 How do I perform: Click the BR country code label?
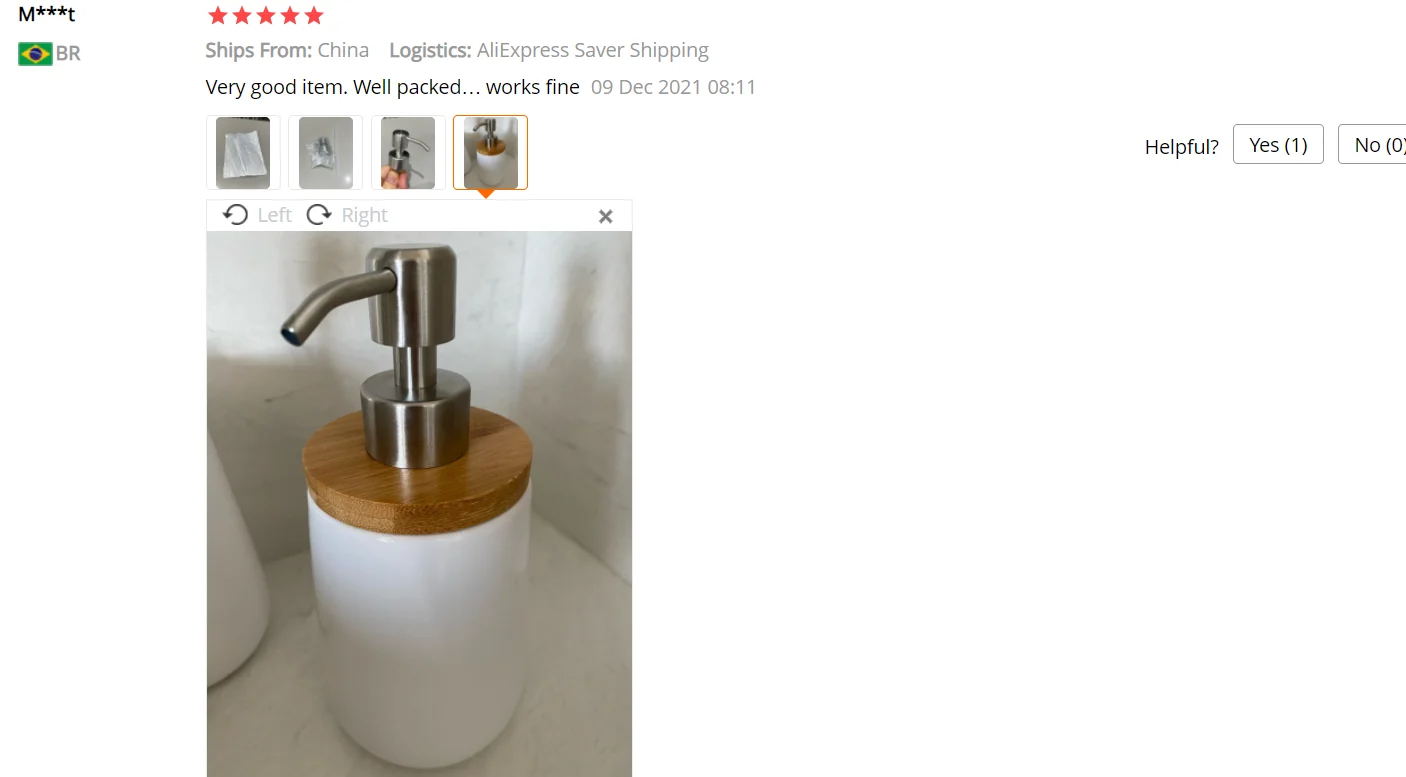click(x=68, y=54)
